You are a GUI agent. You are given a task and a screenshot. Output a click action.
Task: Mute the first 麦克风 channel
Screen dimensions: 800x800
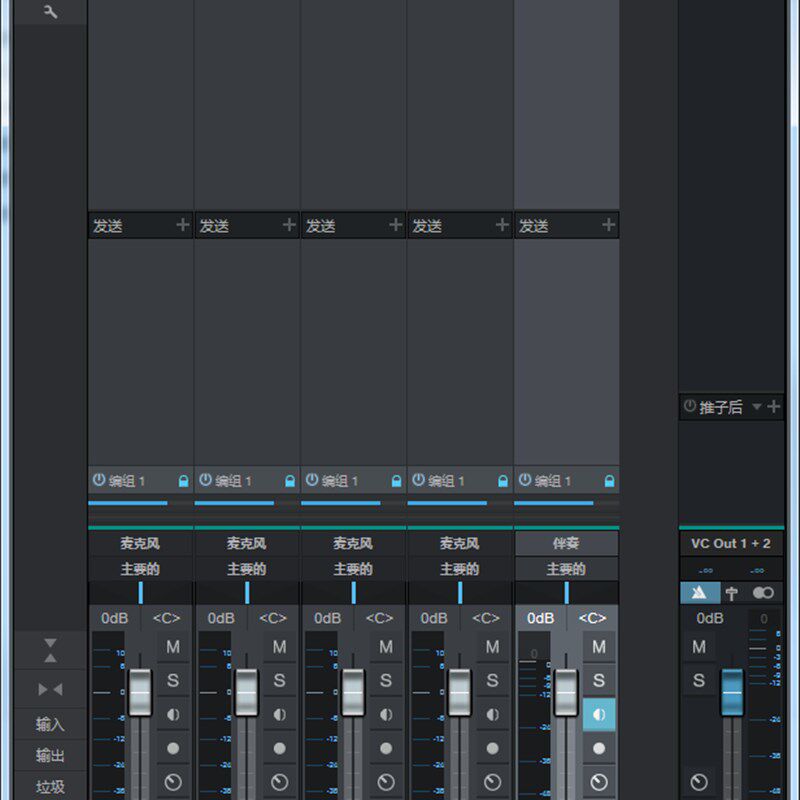click(x=173, y=647)
